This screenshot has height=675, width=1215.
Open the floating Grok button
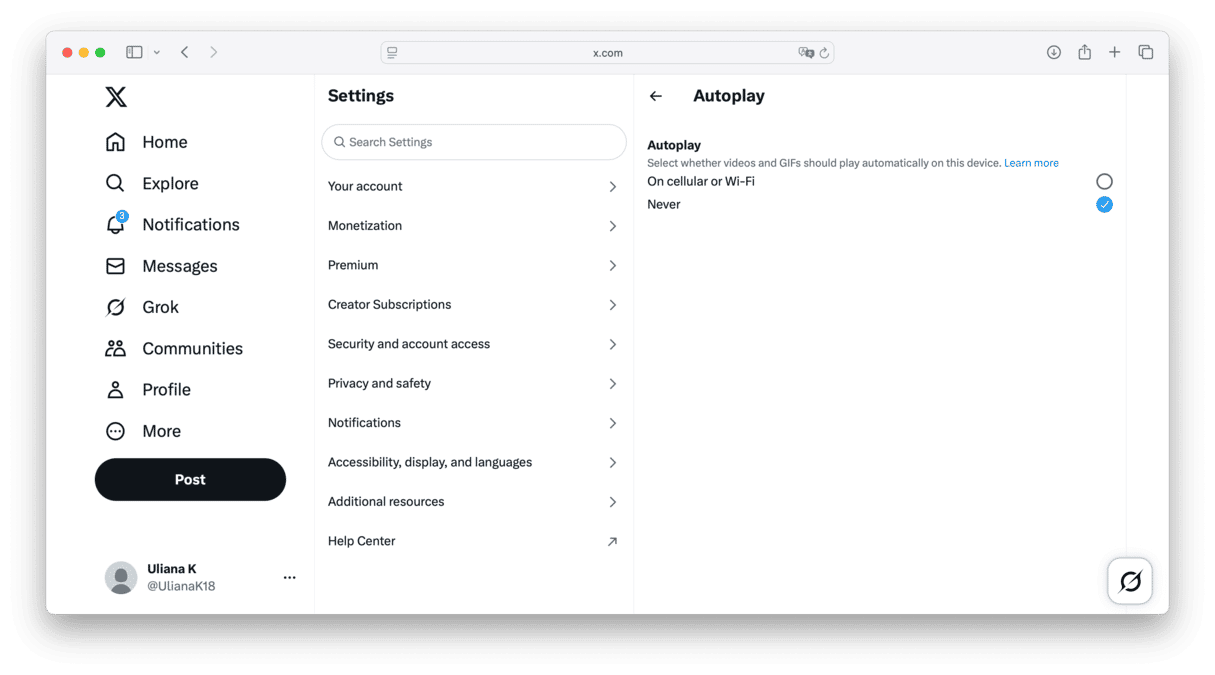(x=1130, y=581)
